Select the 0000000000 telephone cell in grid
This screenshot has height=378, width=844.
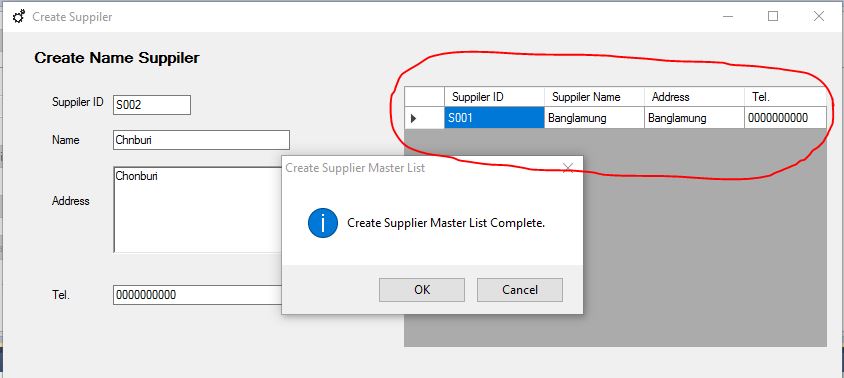785,118
